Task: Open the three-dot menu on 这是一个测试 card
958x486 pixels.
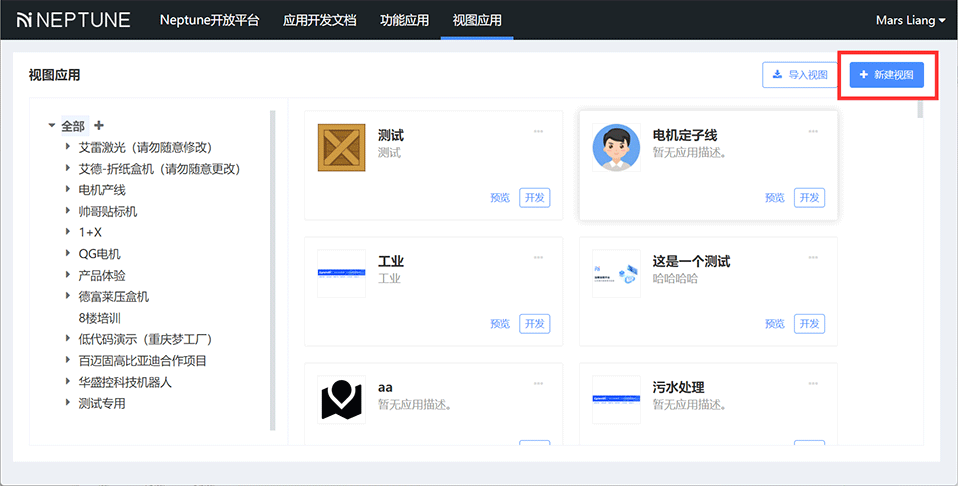Action: (x=813, y=257)
